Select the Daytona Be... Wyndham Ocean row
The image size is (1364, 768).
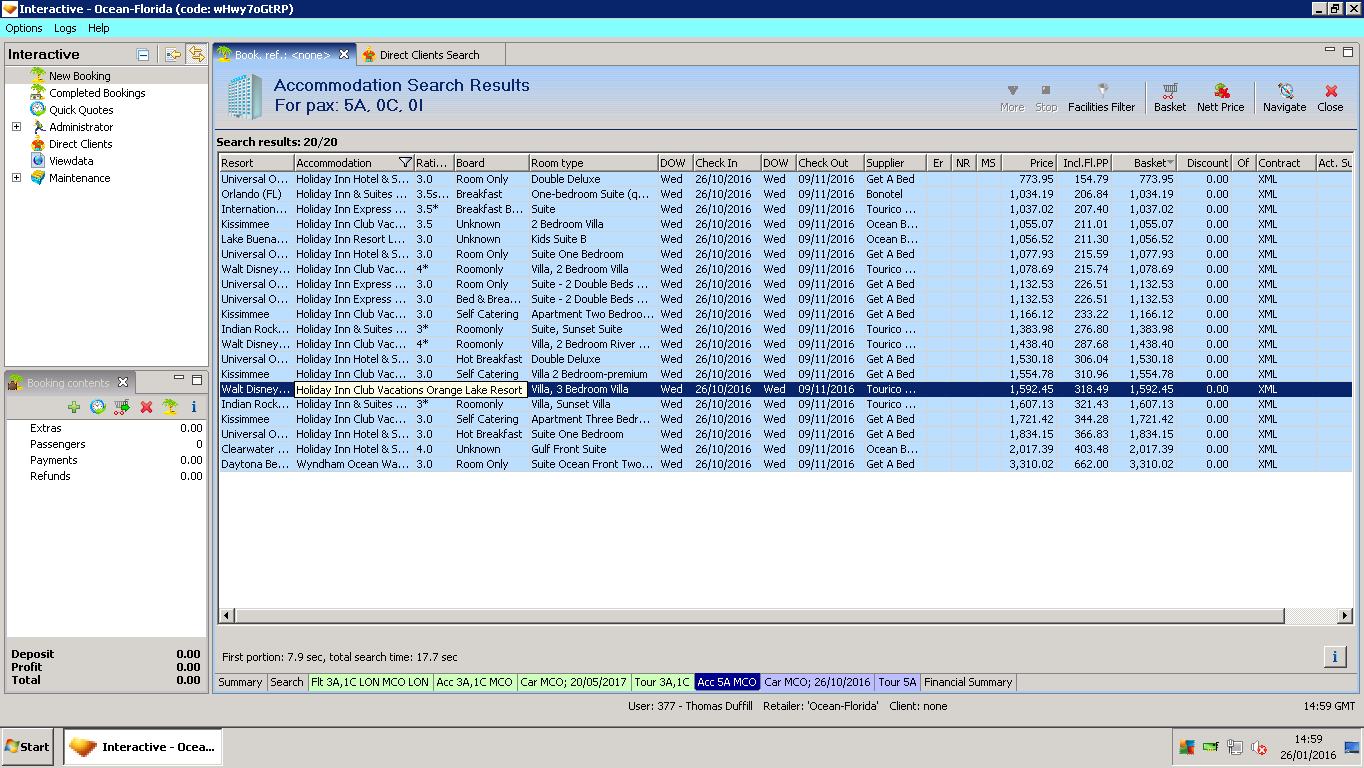[785, 464]
